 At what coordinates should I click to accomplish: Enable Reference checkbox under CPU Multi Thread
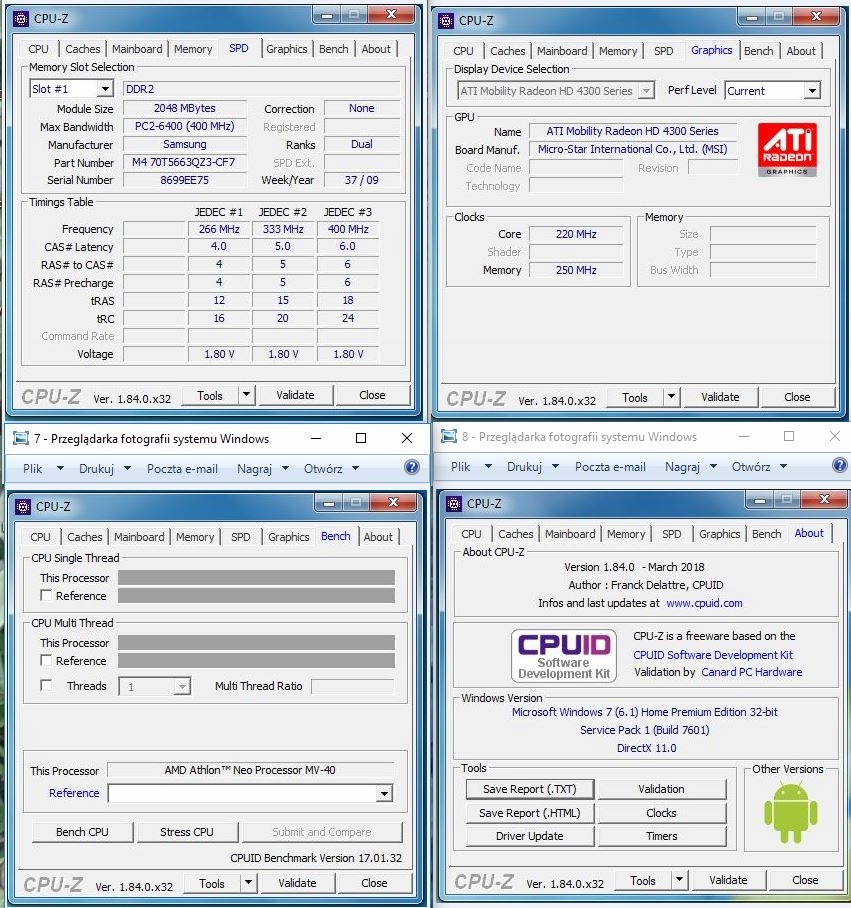46,660
